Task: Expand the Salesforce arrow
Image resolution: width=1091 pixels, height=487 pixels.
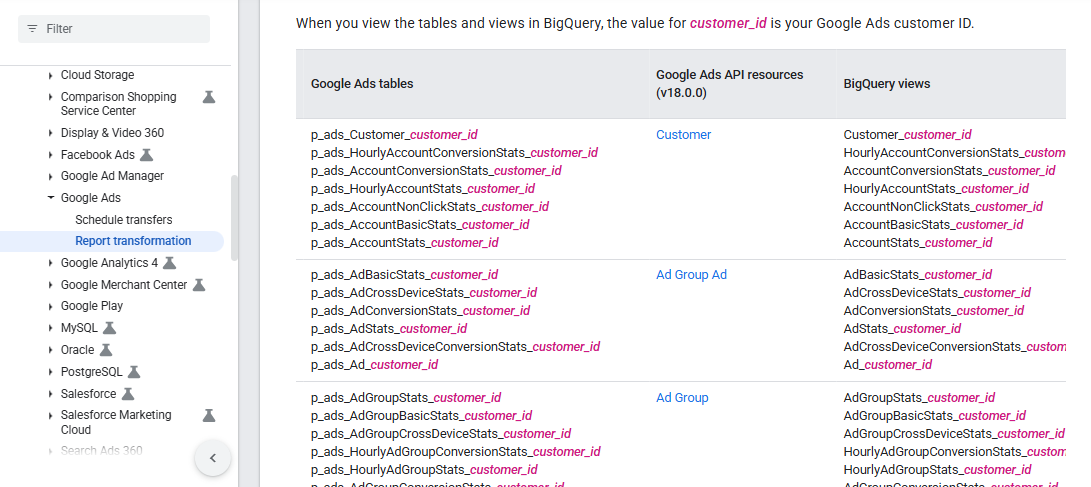Action: coord(50,394)
